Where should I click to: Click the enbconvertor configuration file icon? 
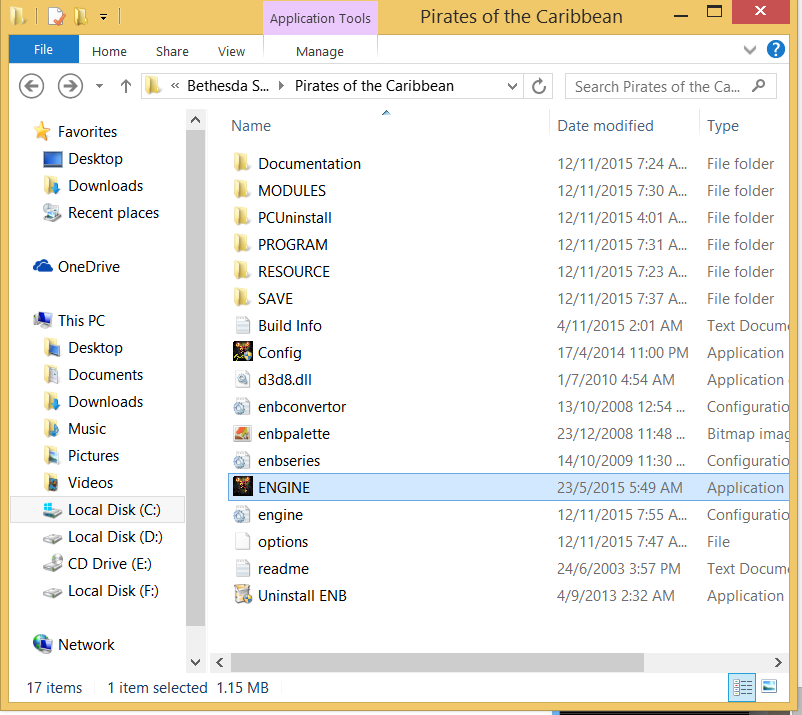pyautogui.click(x=242, y=407)
